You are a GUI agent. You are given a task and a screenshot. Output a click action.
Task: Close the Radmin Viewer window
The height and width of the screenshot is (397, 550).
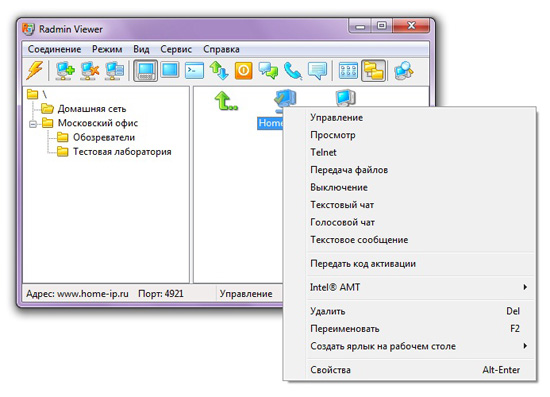click(411, 26)
